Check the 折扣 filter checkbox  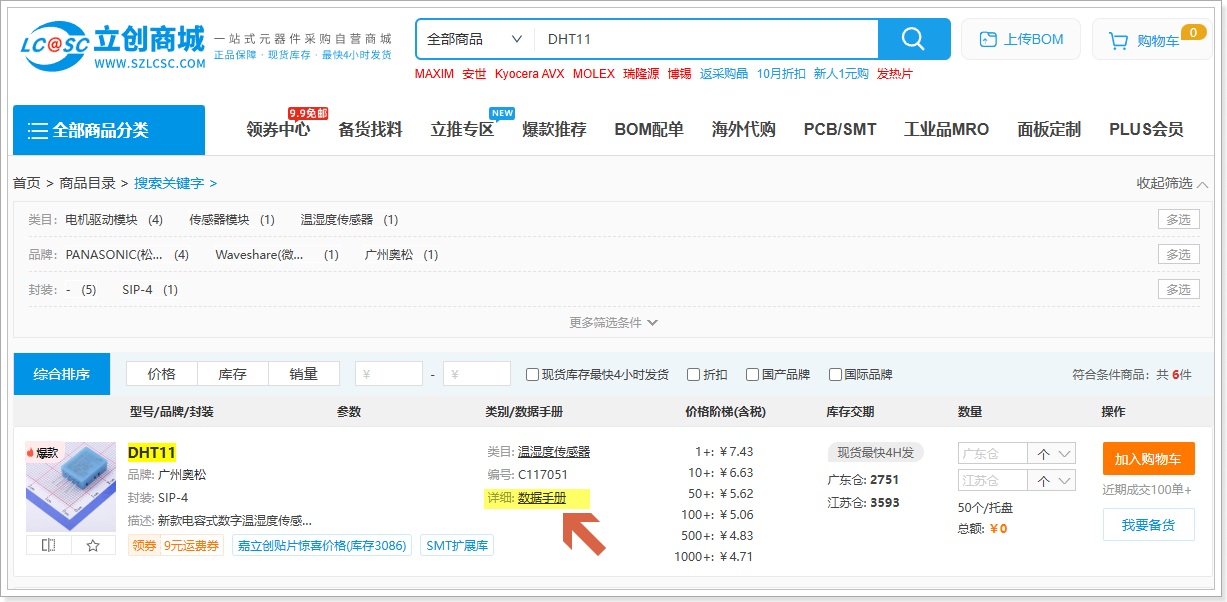pyautogui.click(x=693, y=375)
